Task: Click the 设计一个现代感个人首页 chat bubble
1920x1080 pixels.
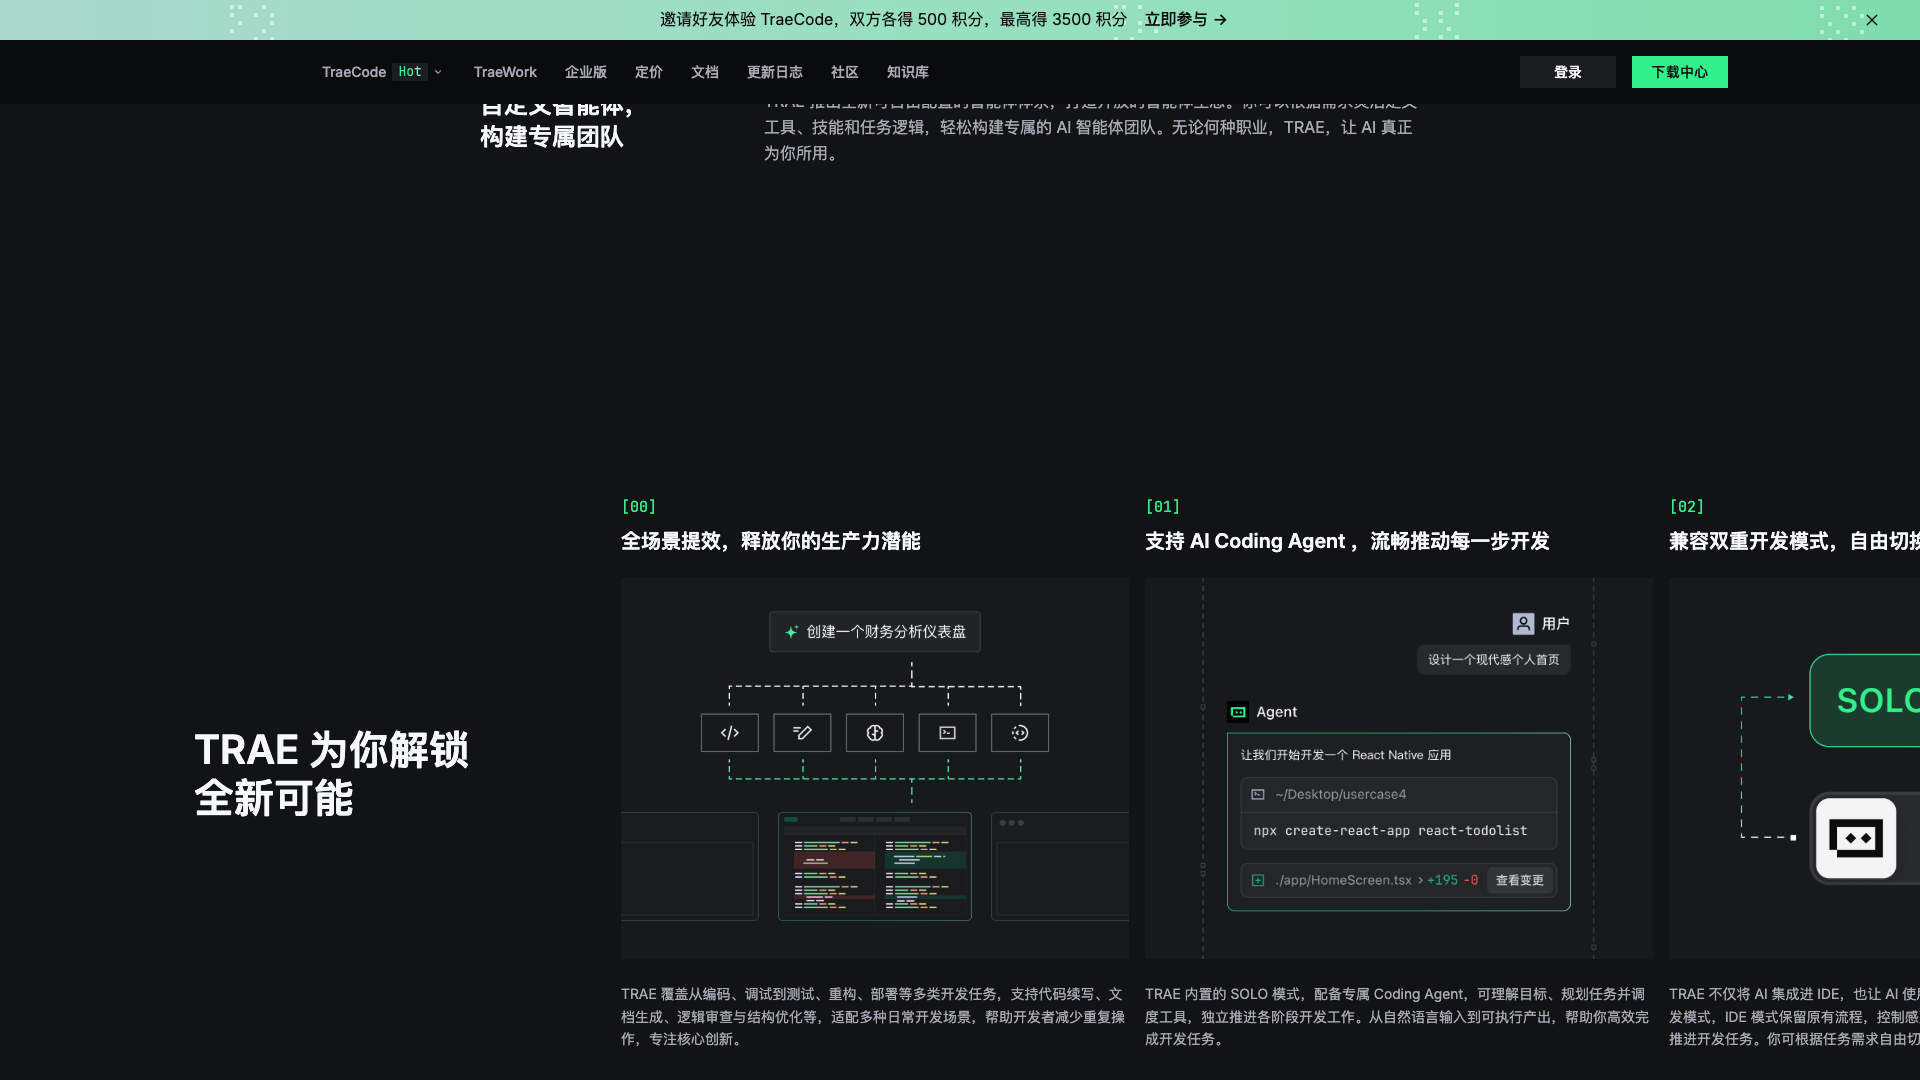Action: 1494,660
